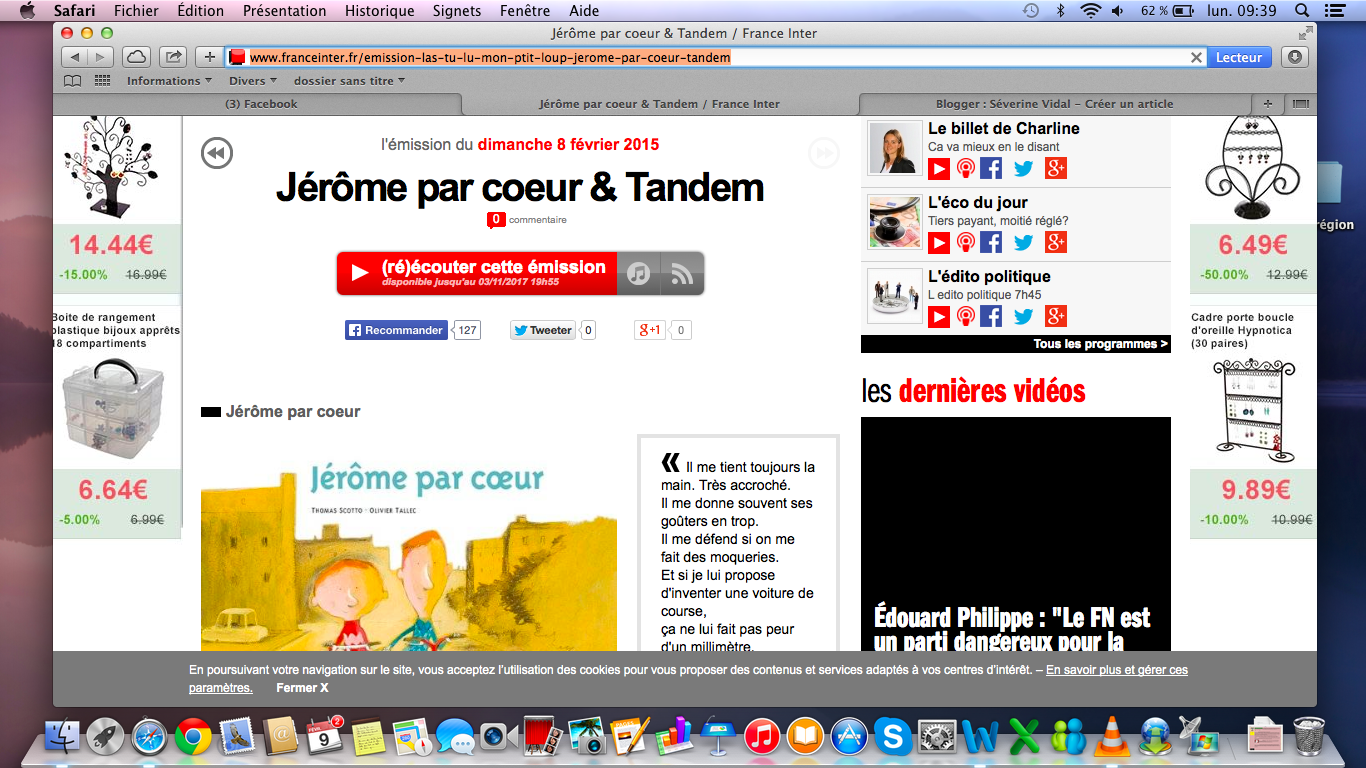This screenshot has width=1366, height=768.
Task: Share Le billet de Charline on Twitter
Action: click(x=1023, y=168)
